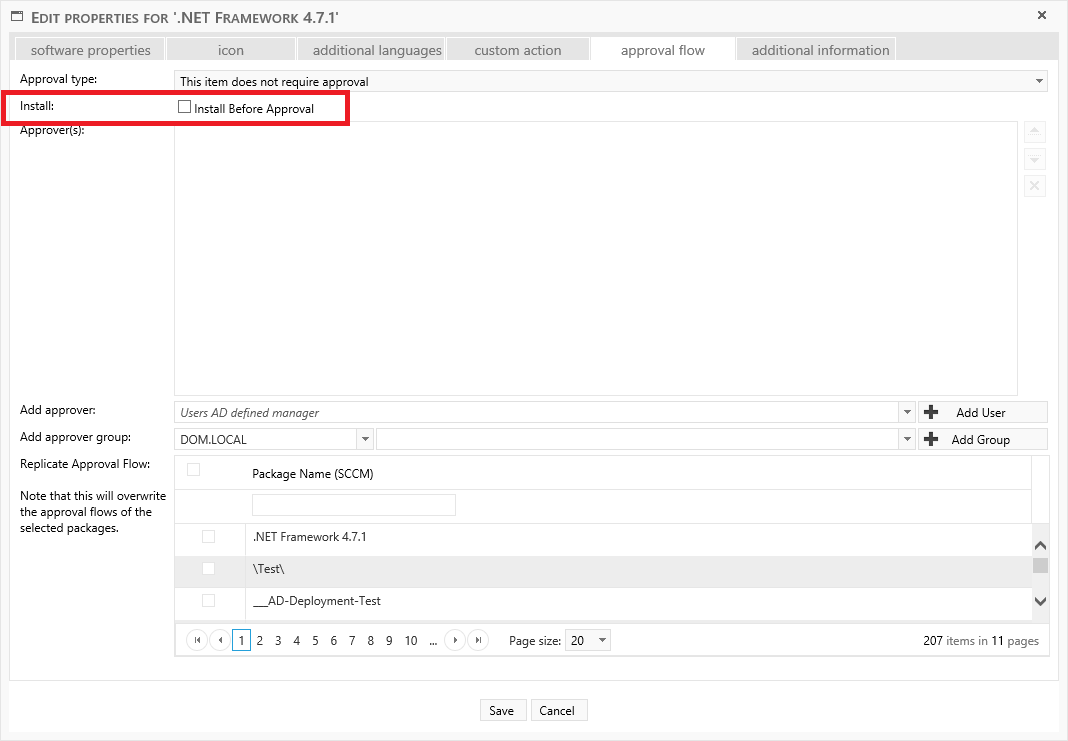Switch to the software properties tab
1068x741 pixels.
tap(90, 50)
